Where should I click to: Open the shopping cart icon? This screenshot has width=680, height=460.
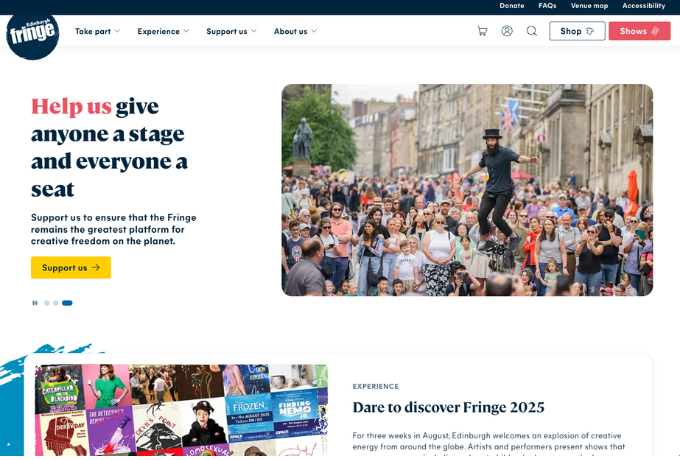(x=482, y=31)
